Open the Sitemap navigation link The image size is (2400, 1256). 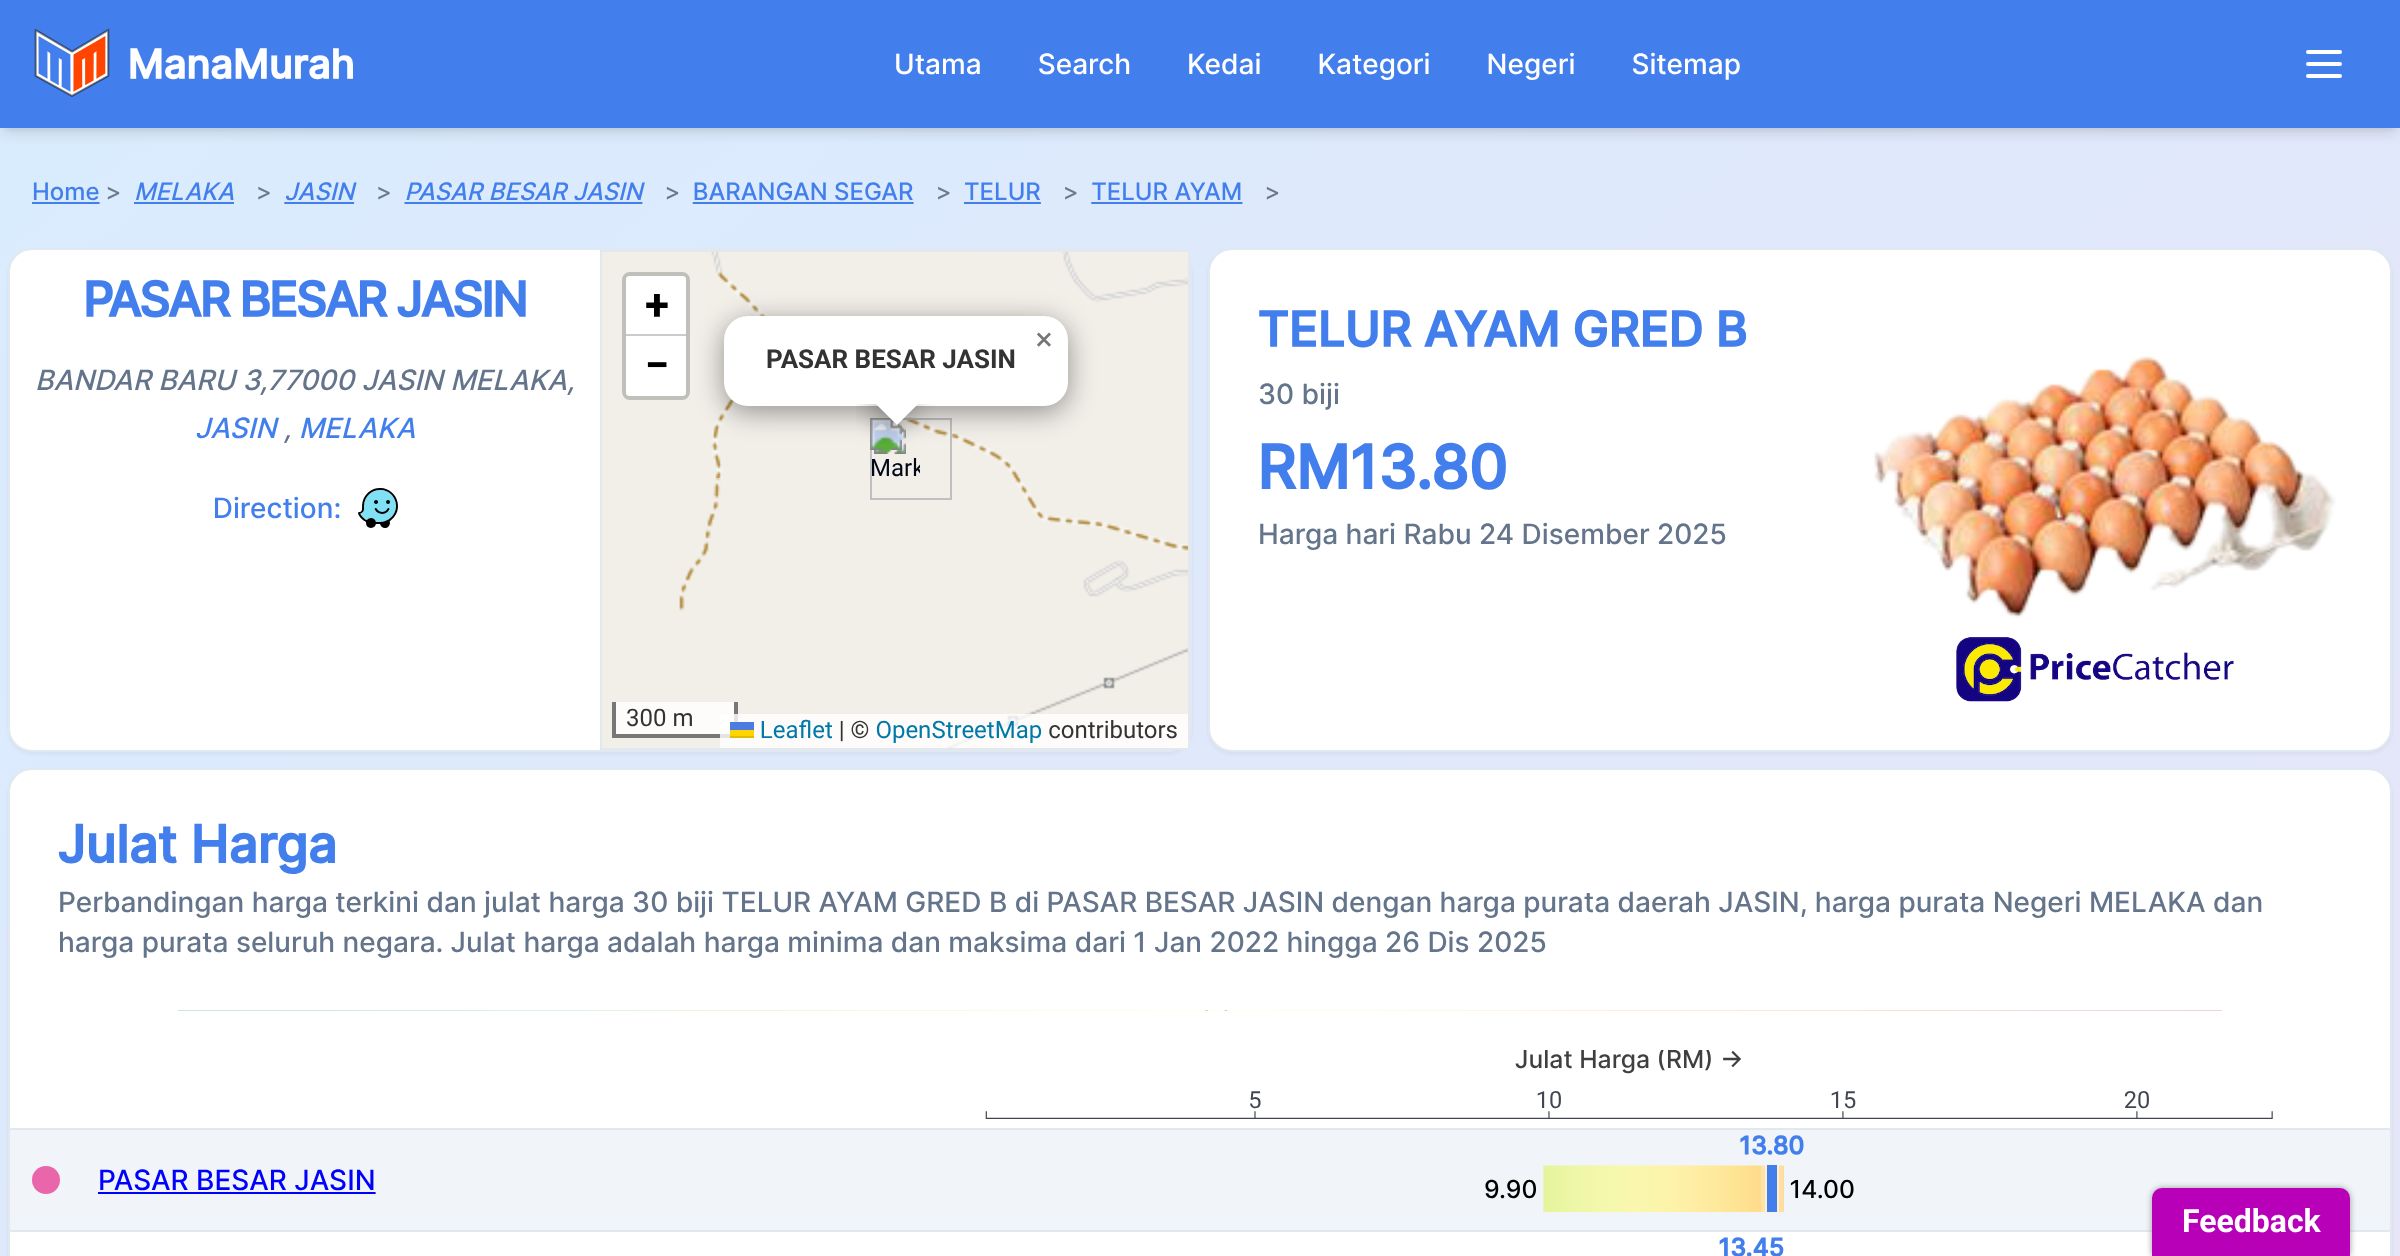(x=1685, y=64)
